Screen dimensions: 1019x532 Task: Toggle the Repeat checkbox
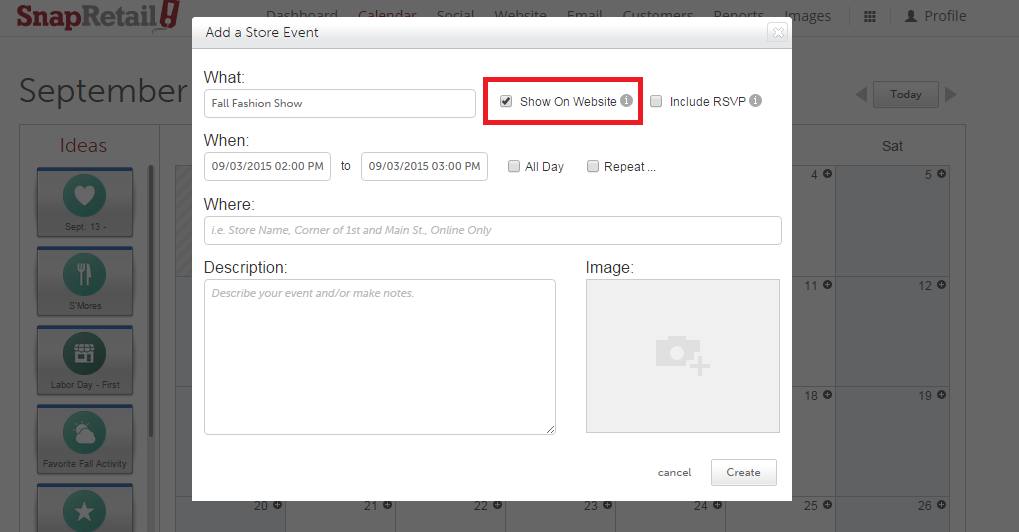pos(593,167)
